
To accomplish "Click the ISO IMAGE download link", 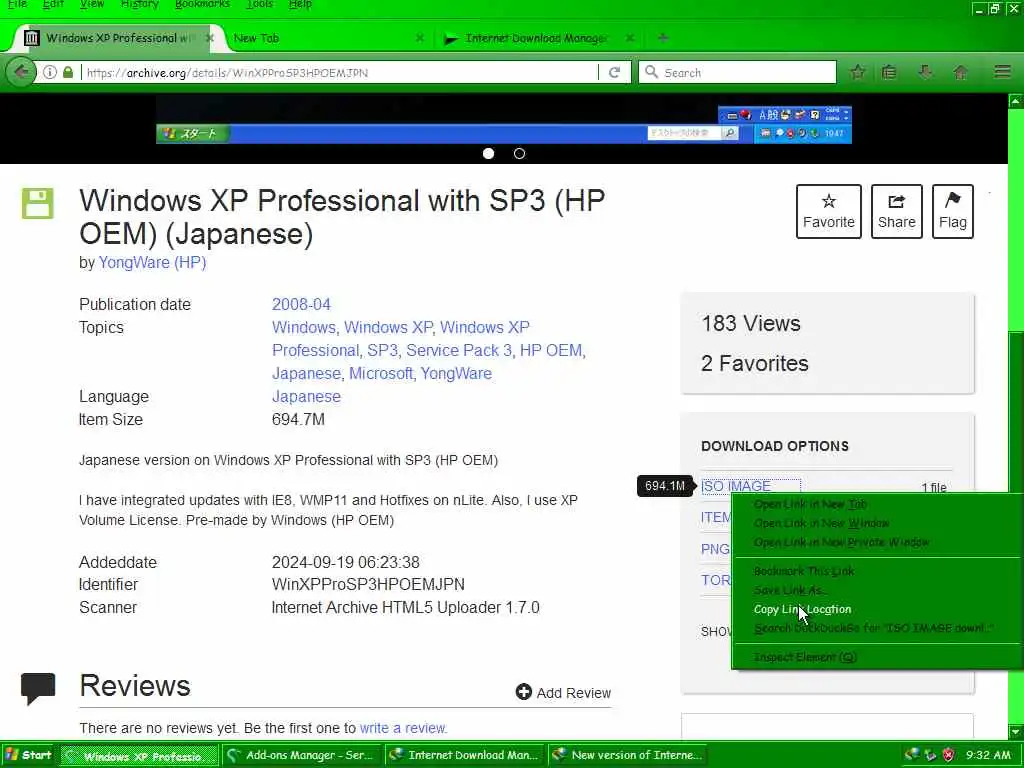I will tap(735, 486).
